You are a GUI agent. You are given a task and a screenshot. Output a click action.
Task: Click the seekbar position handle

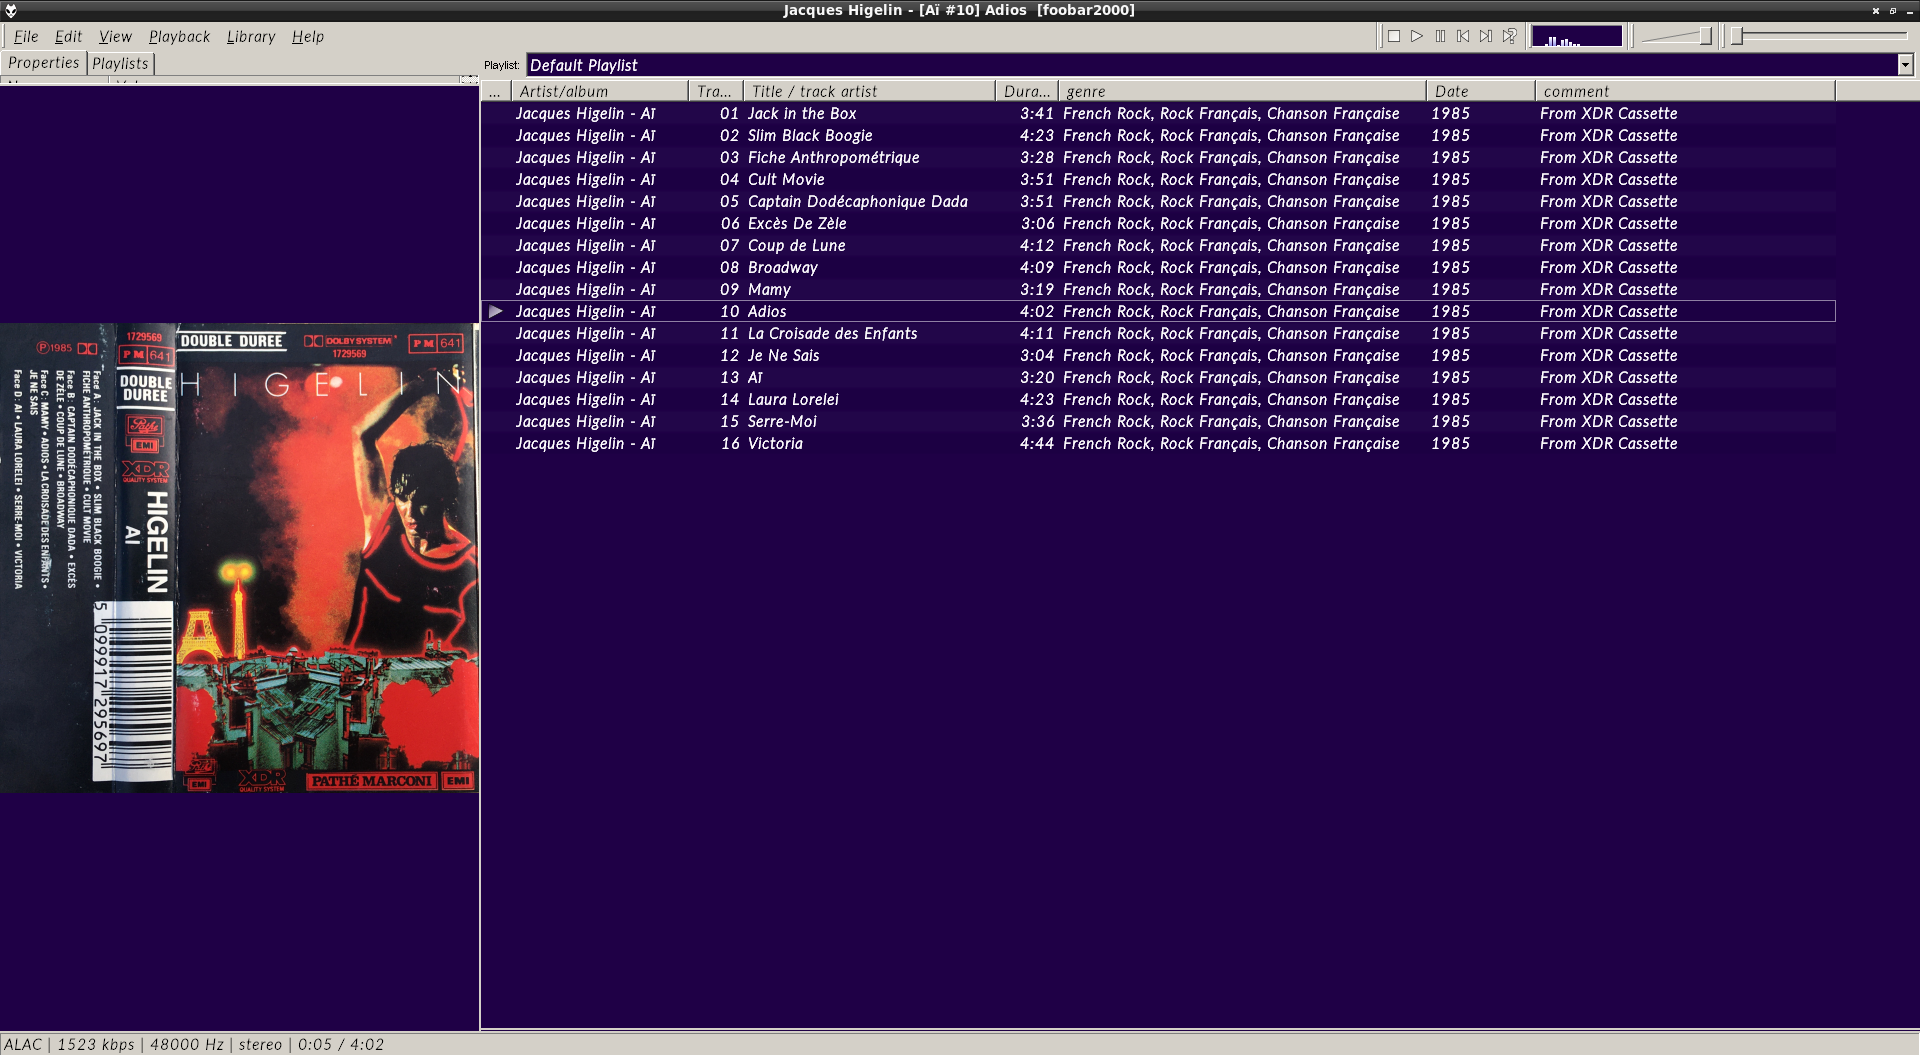[1738, 36]
